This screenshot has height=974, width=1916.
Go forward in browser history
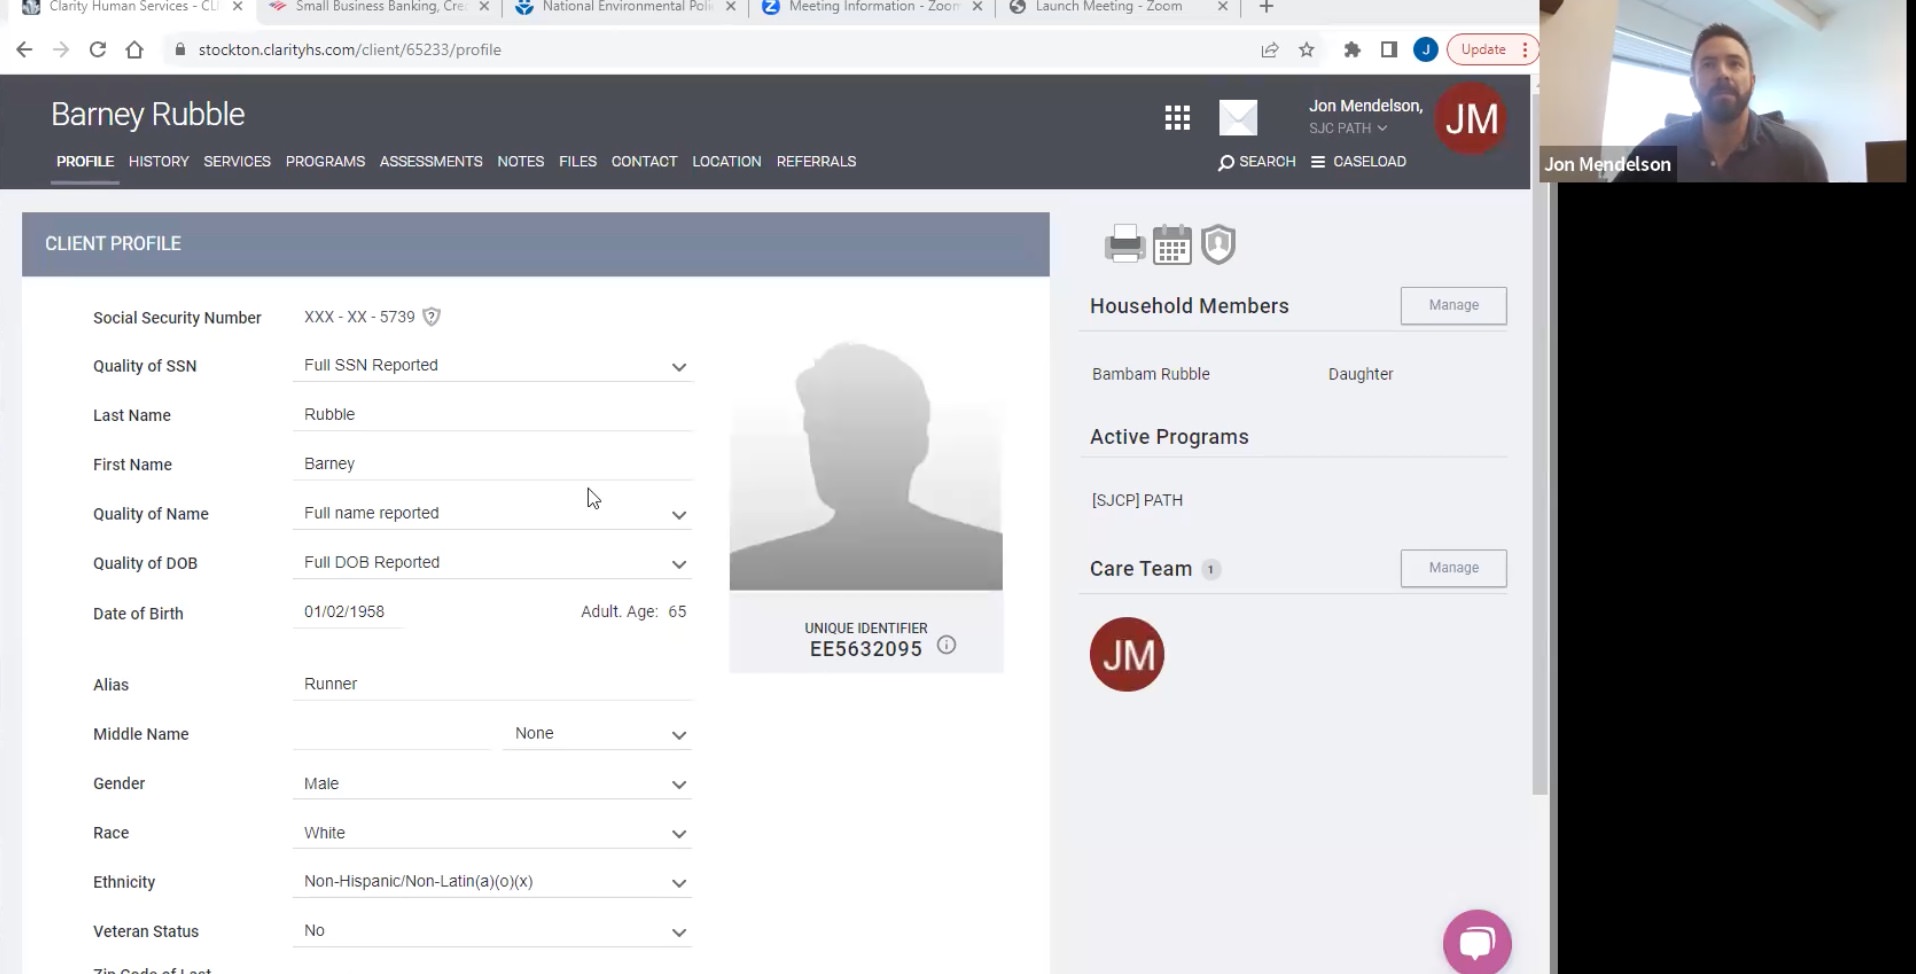[61, 49]
